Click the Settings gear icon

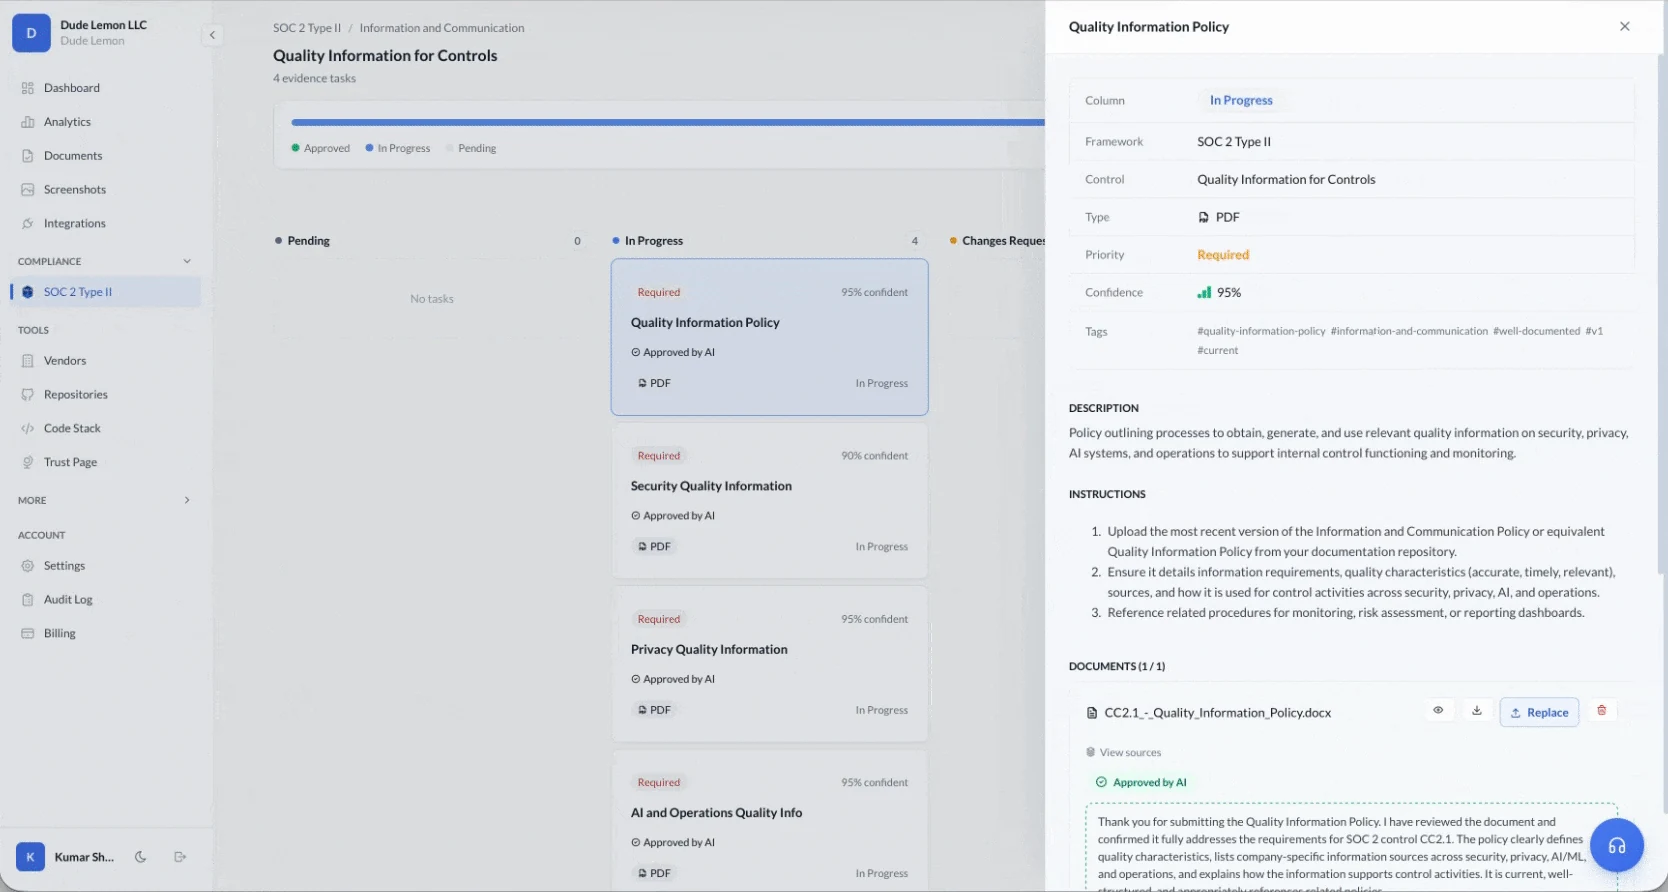(28, 566)
